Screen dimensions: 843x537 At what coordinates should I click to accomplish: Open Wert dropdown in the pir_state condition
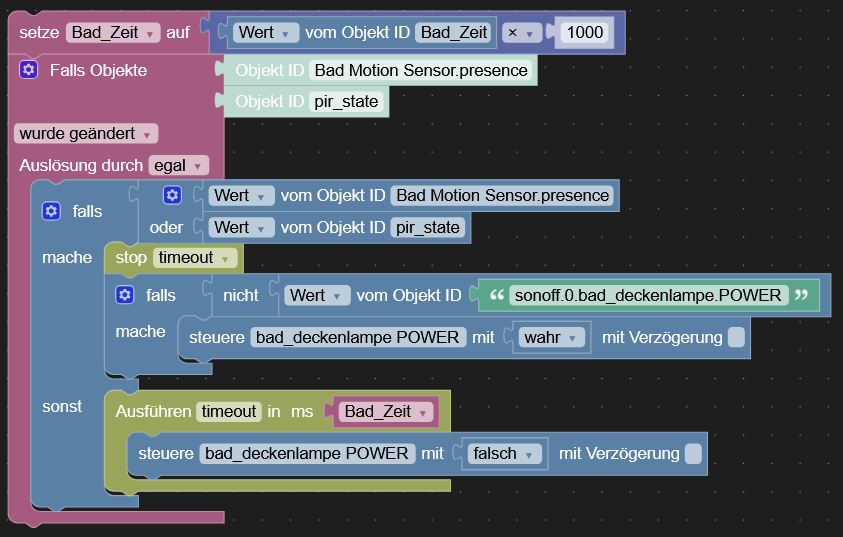point(242,227)
